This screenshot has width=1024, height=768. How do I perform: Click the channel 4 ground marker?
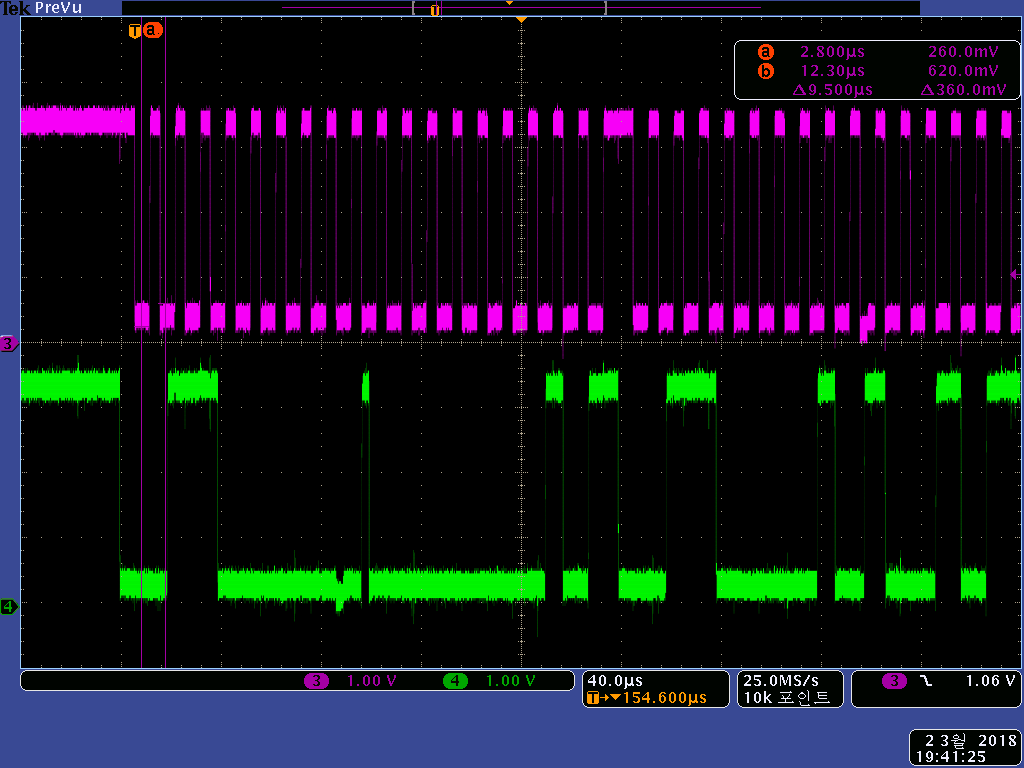(x=9, y=607)
